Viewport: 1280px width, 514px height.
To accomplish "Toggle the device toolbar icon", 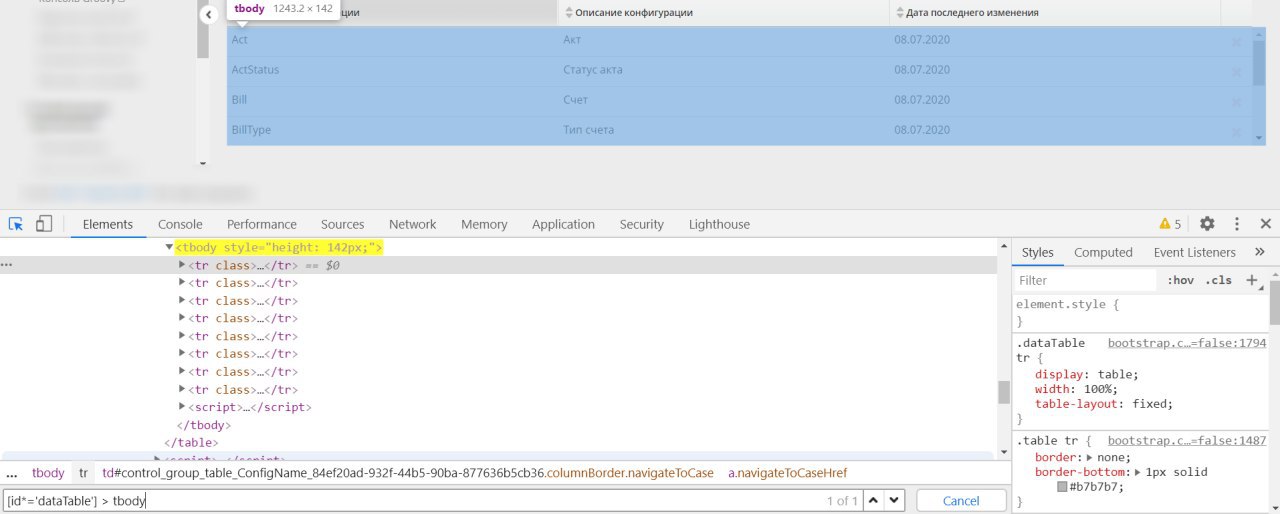I will click(44, 224).
